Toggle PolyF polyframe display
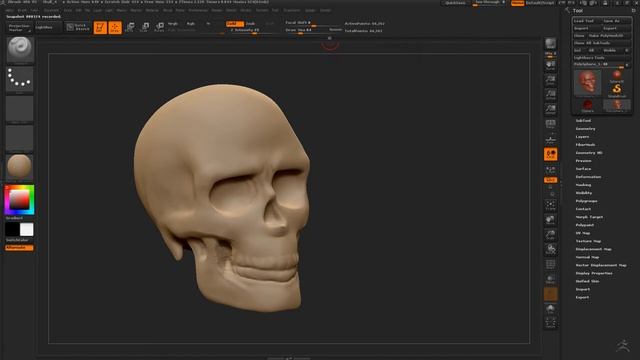 (x=550, y=264)
